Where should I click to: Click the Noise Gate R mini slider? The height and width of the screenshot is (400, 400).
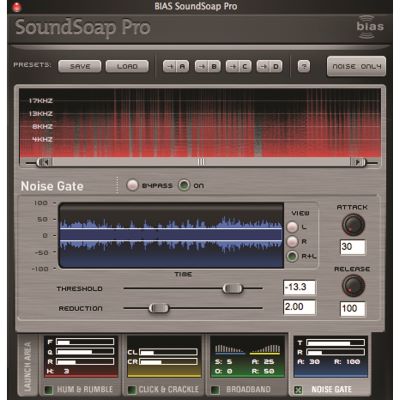tap(335, 352)
